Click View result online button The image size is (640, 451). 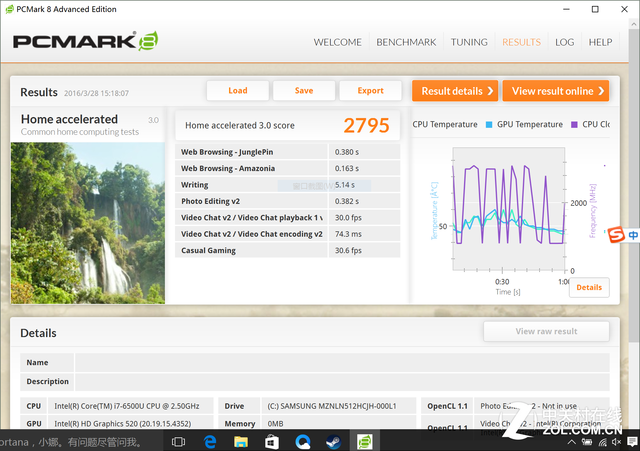tap(556, 91)
